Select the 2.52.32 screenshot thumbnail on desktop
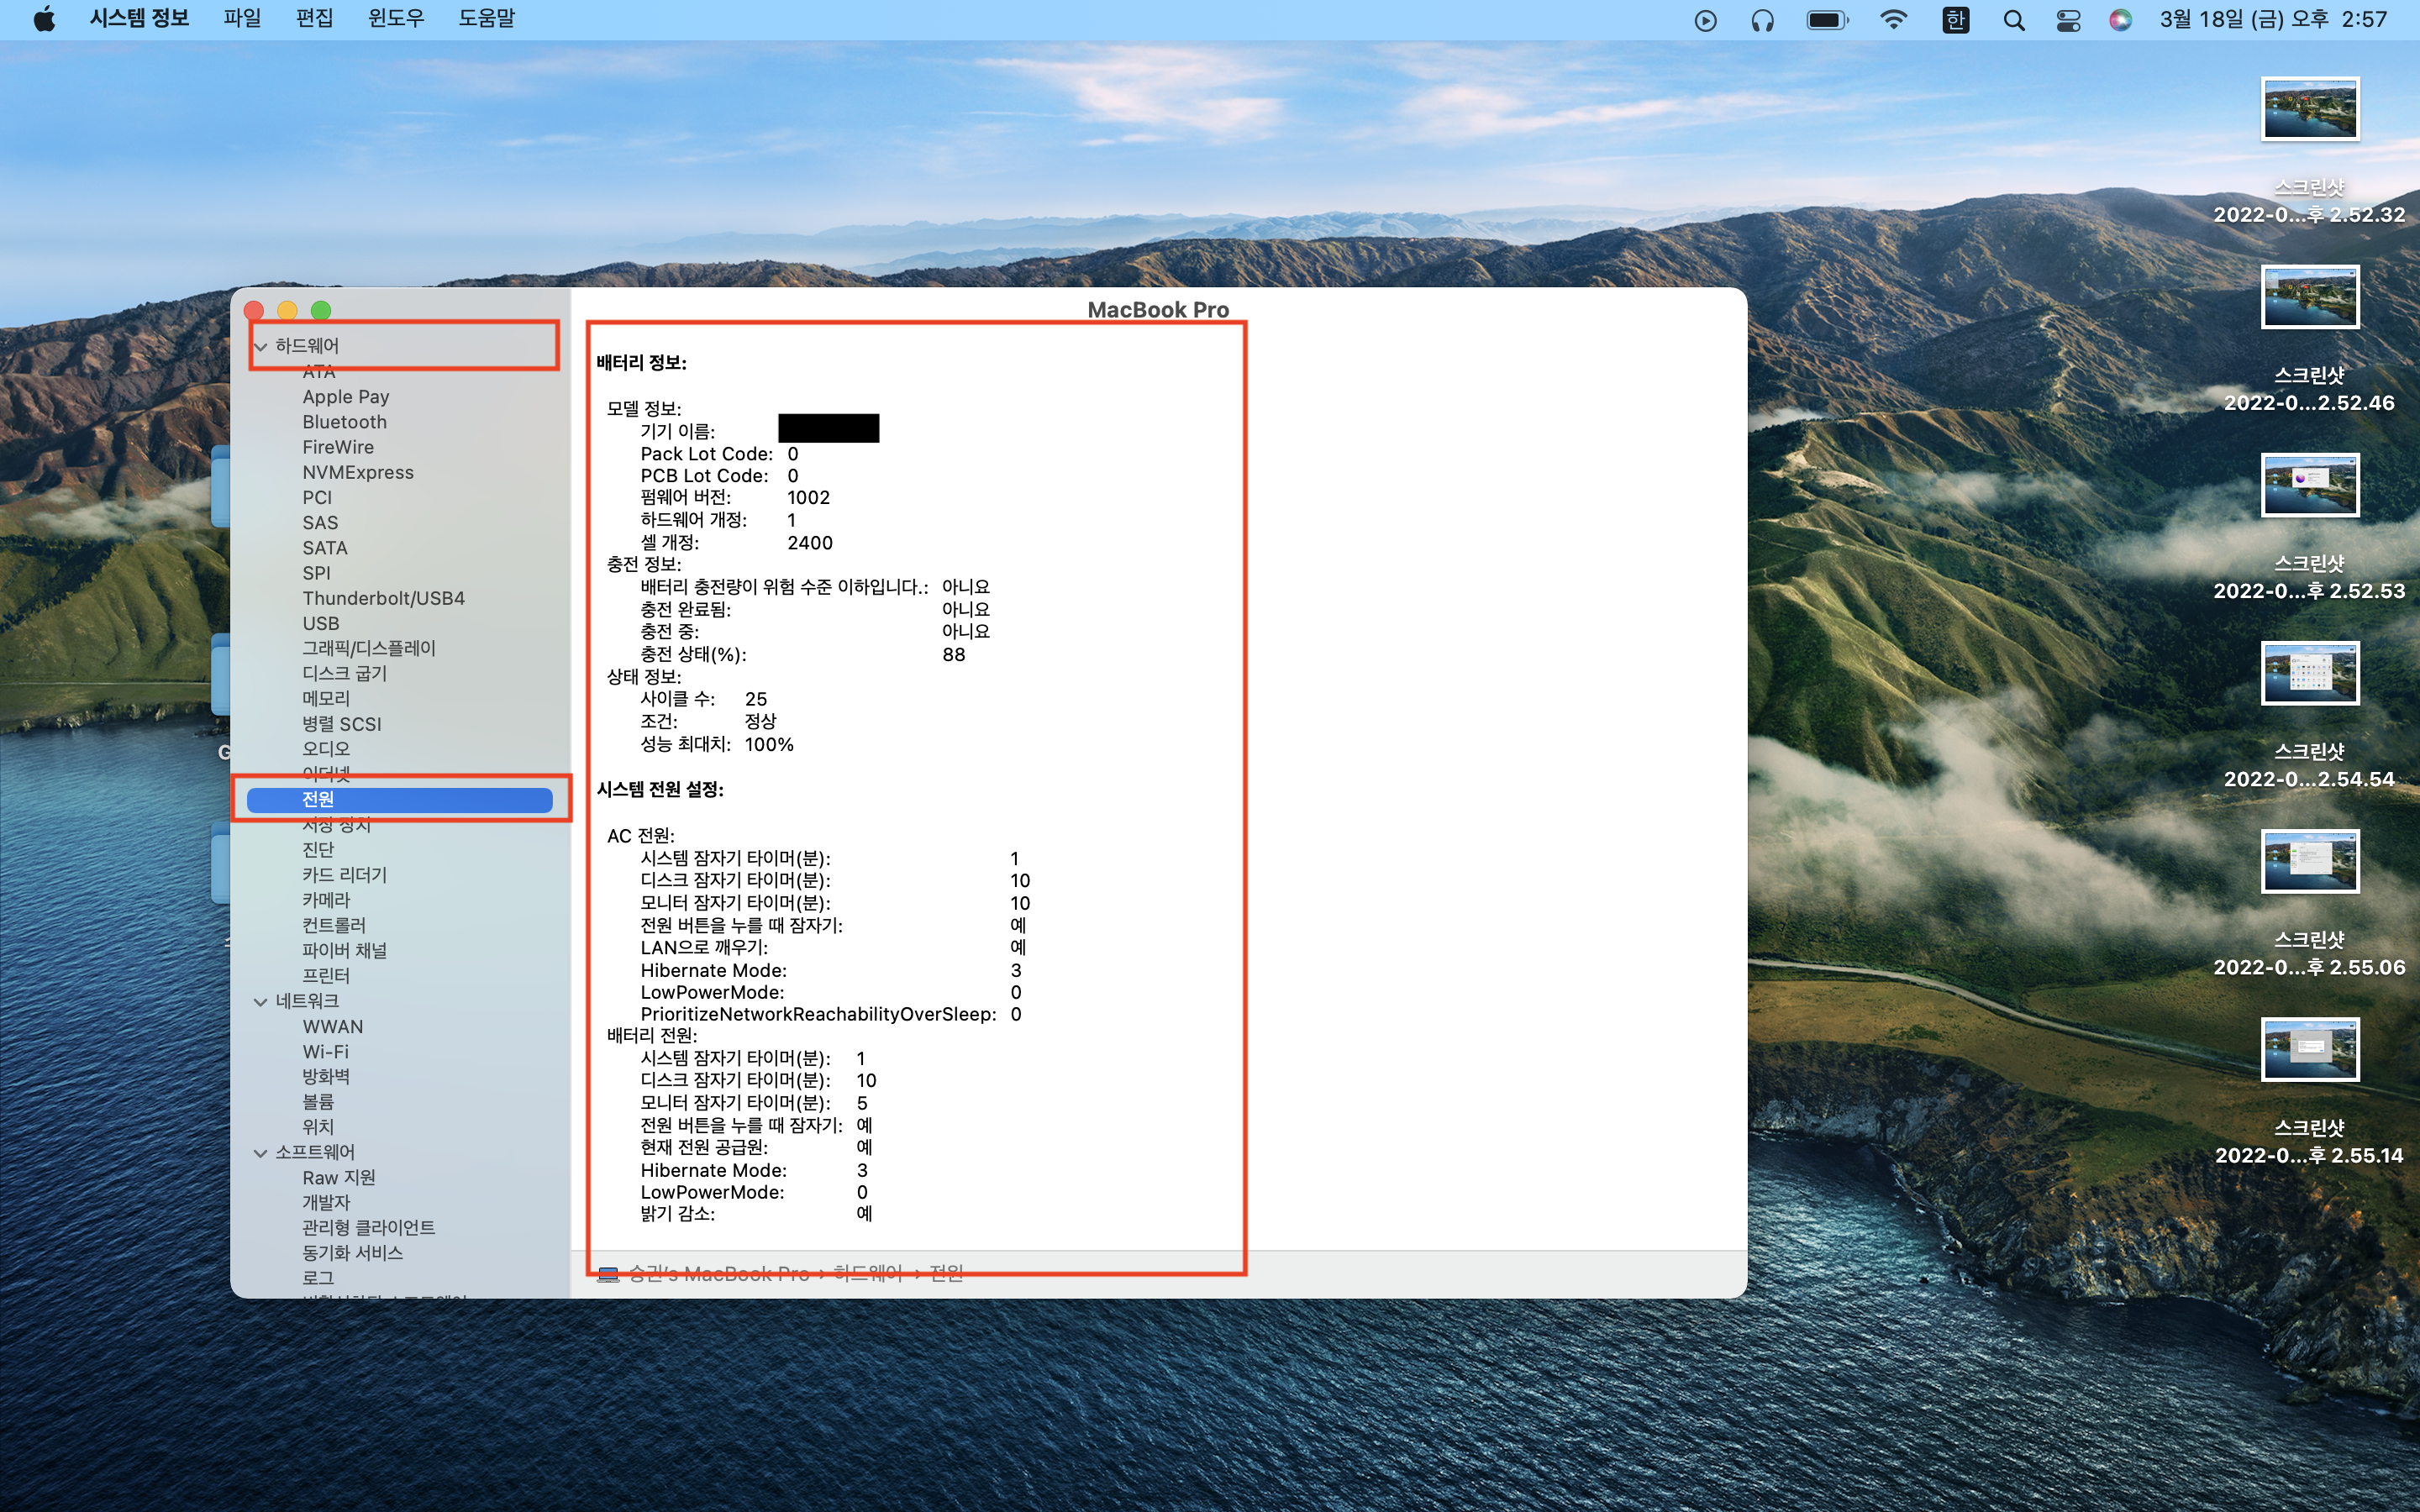 click(x=2309, y=109)
